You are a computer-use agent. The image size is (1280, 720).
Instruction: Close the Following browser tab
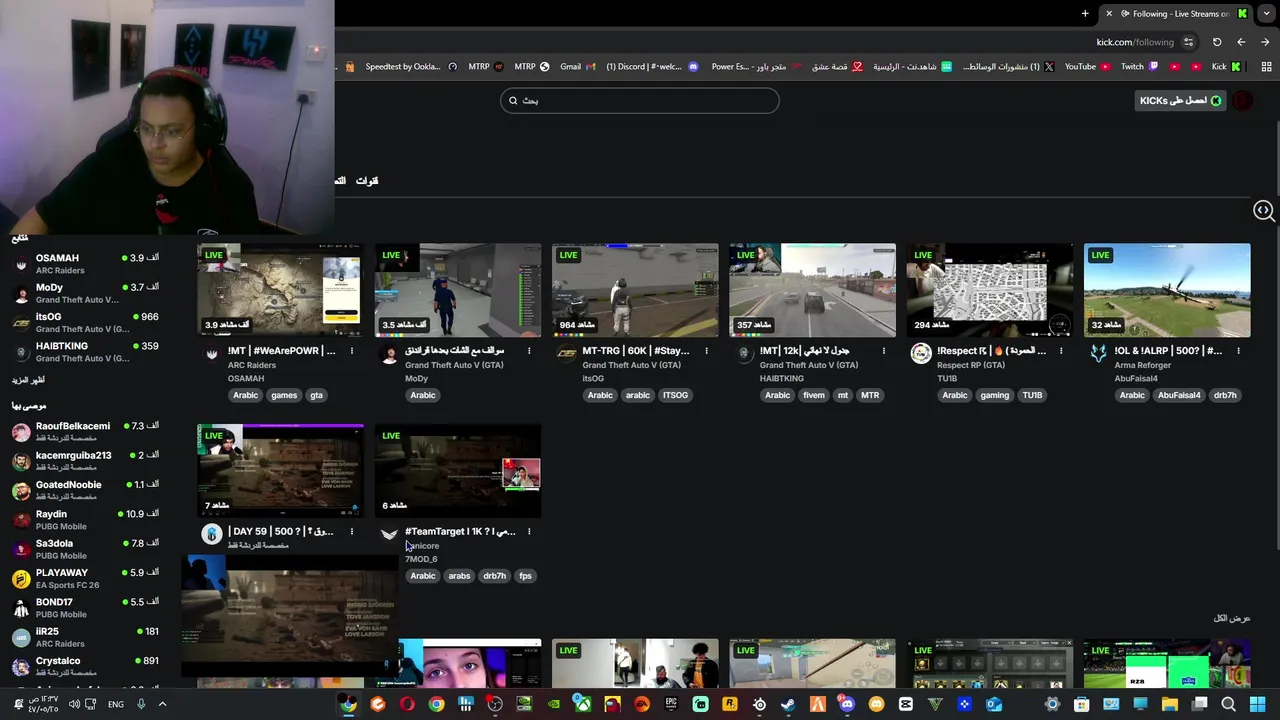1109,13
